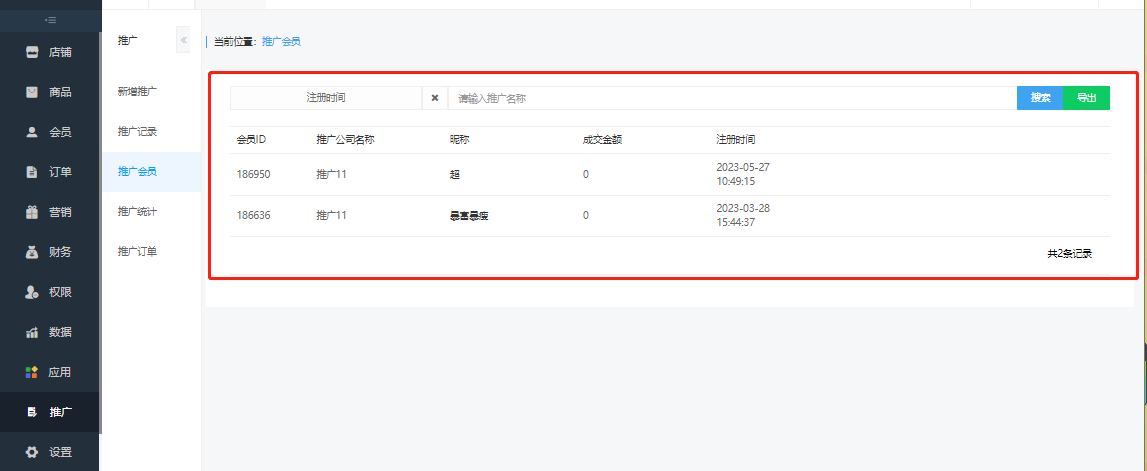Open 会员 menu label
Screen dimensions: 1147x471
click(60, 132)
